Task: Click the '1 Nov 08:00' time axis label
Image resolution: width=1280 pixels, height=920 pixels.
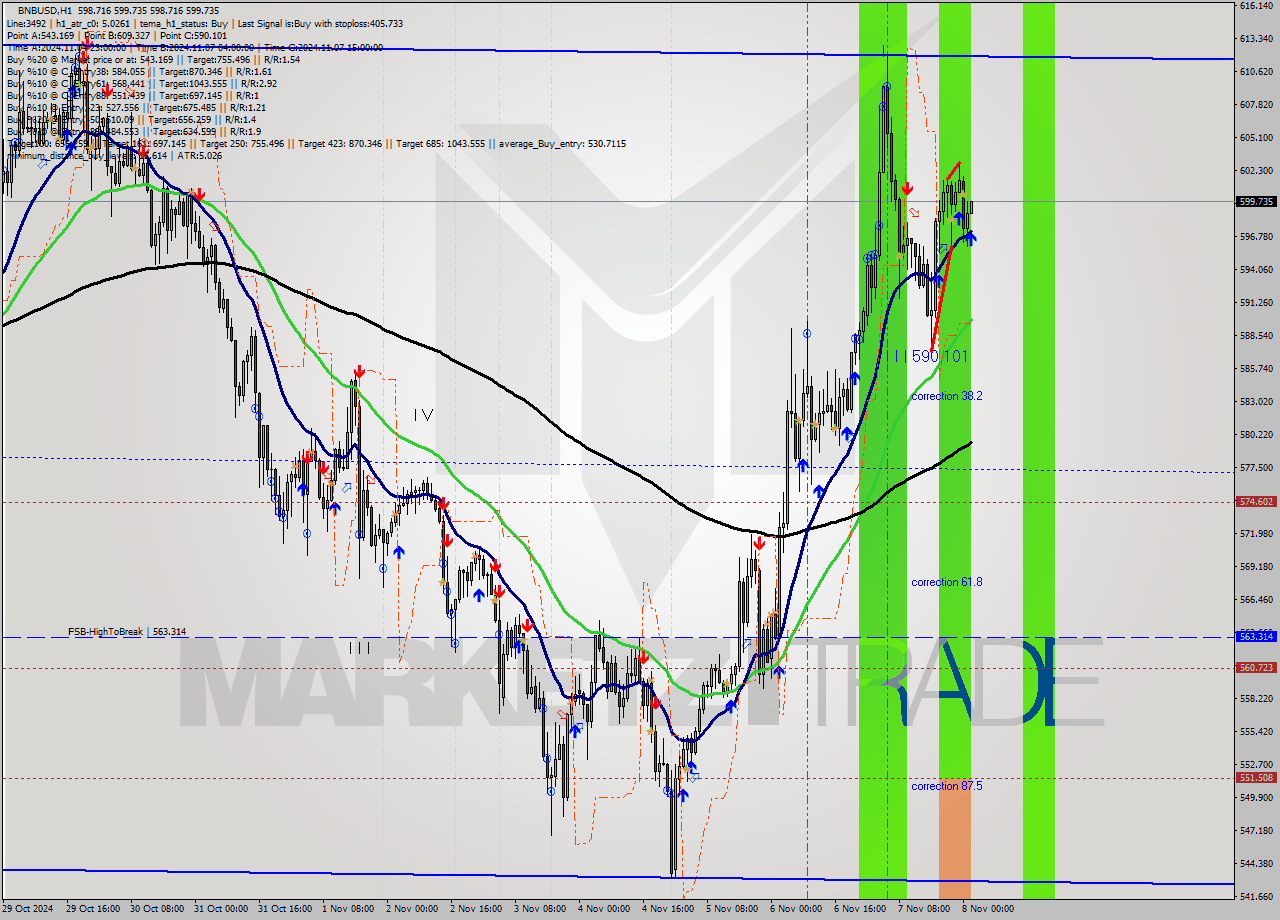Action: pos(348,909)
